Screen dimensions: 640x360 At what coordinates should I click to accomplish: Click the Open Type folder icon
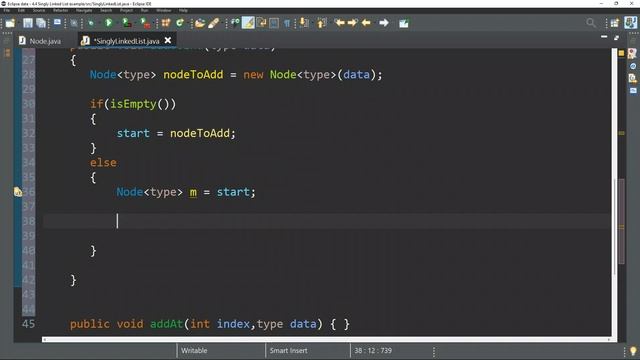(x=200, y=23)
